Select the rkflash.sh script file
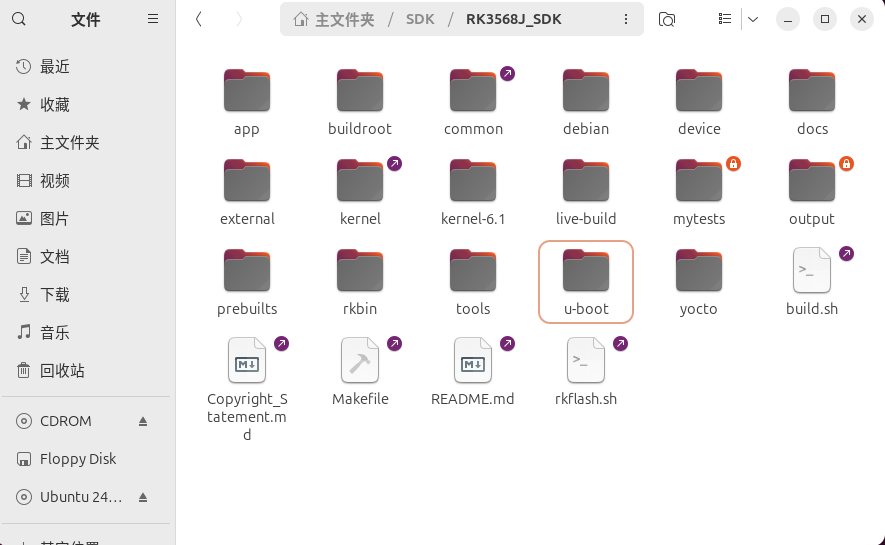The height and width of the screenshot is (545, 885). (x=586, y=372)
